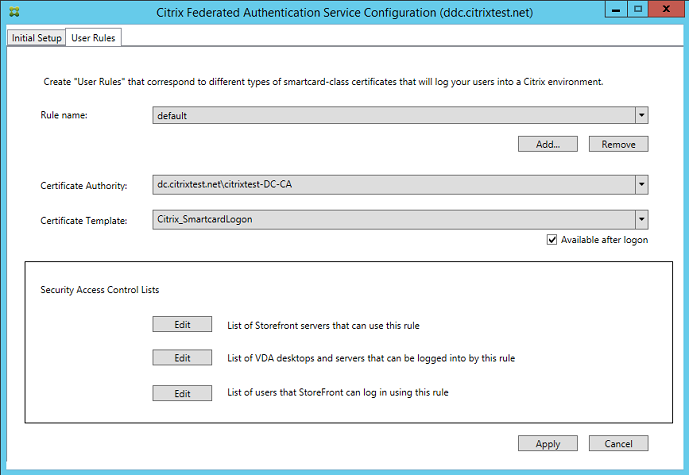The height and width of the screenshot is (476, 689).
Task: Click the Remove rule button
Action: pyautogui.click(x=618, y=144)
